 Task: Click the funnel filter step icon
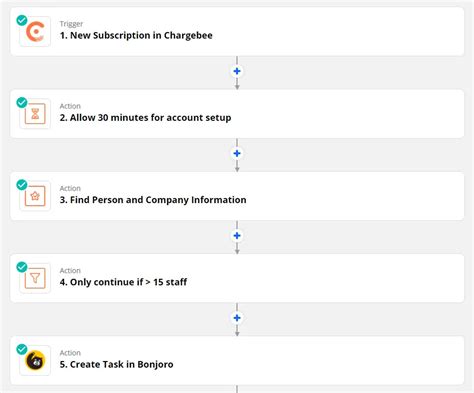(35, 278)
